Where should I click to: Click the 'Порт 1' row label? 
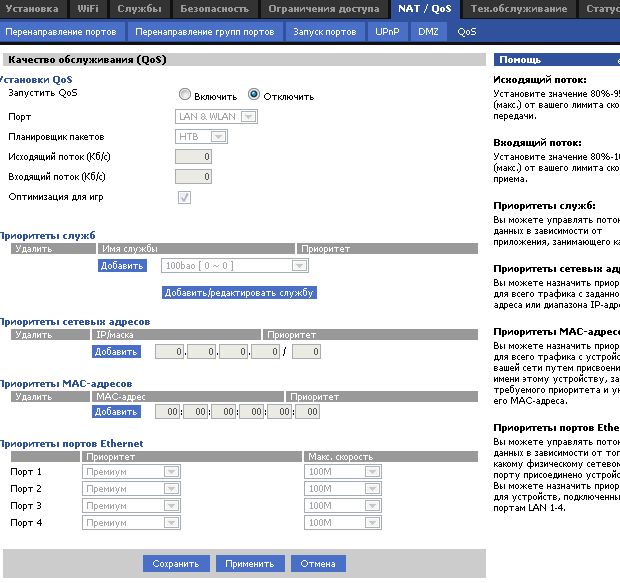click(26, 472)
